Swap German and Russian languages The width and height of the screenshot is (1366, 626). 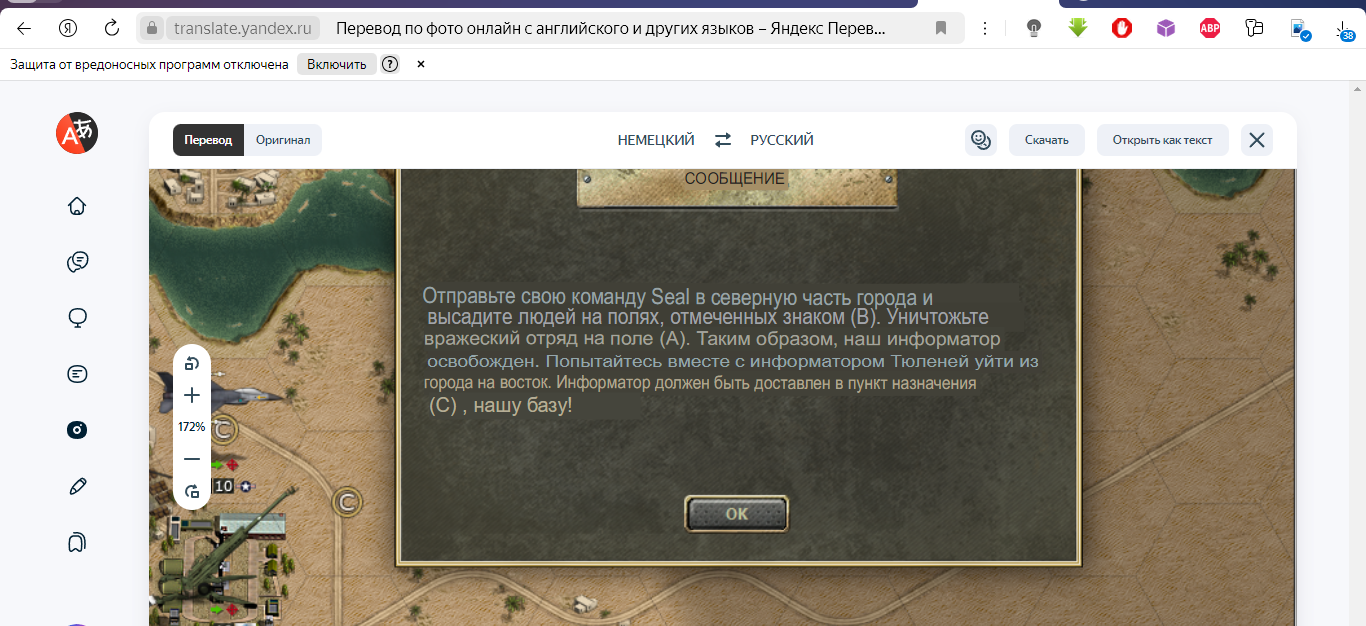722,140
